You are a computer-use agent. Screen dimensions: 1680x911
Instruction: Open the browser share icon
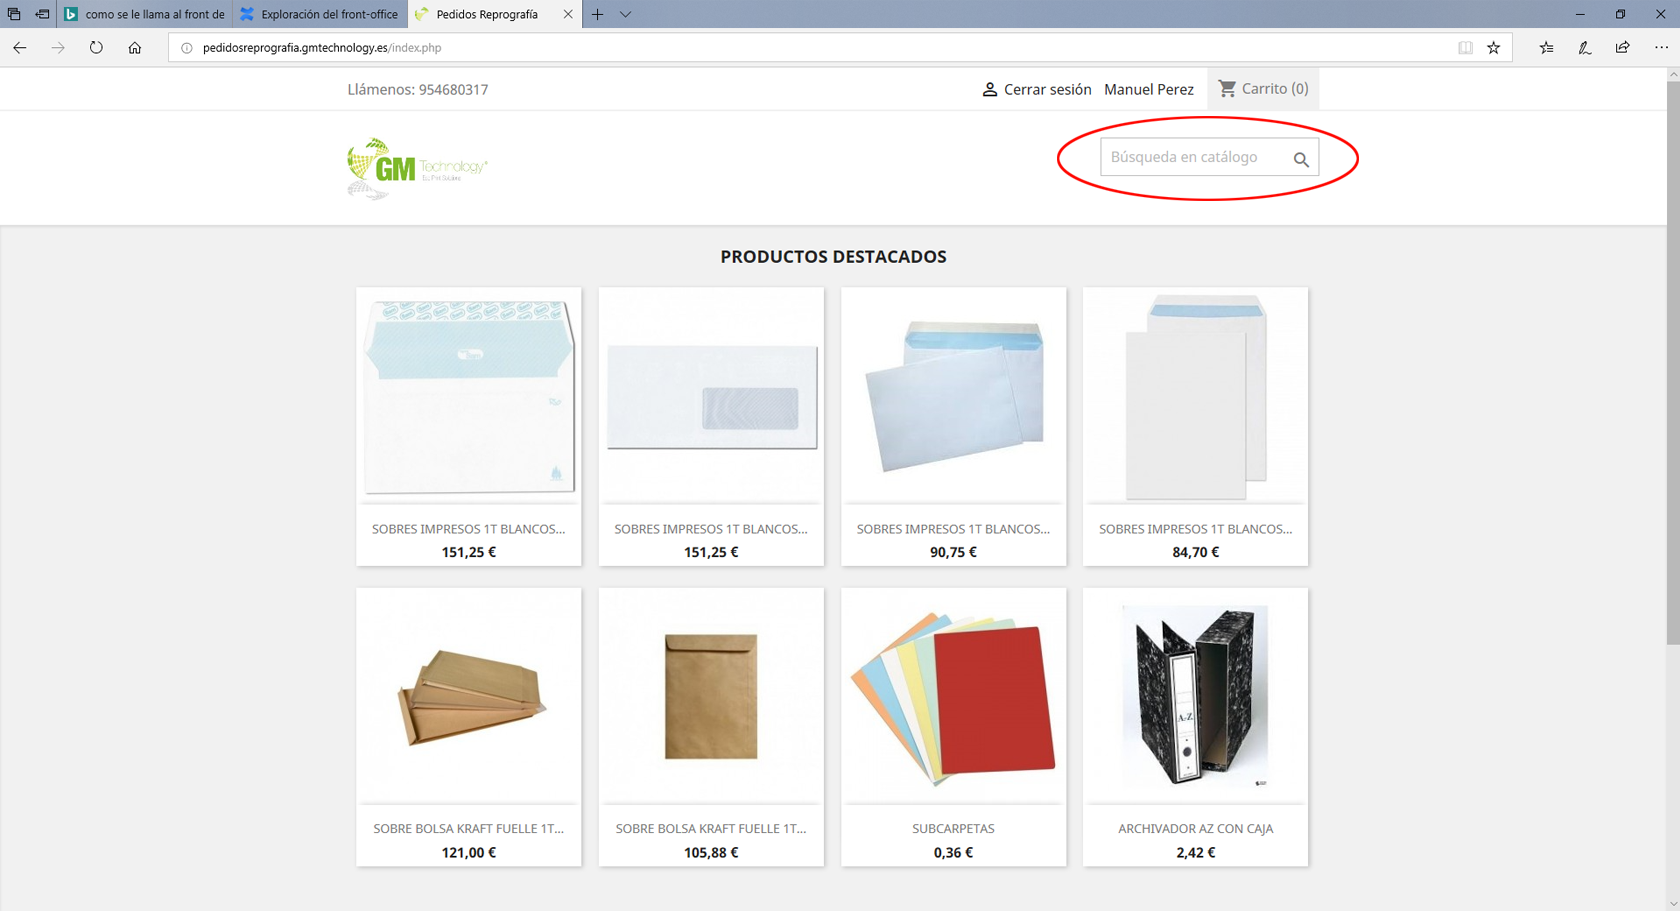[1622, 47]
